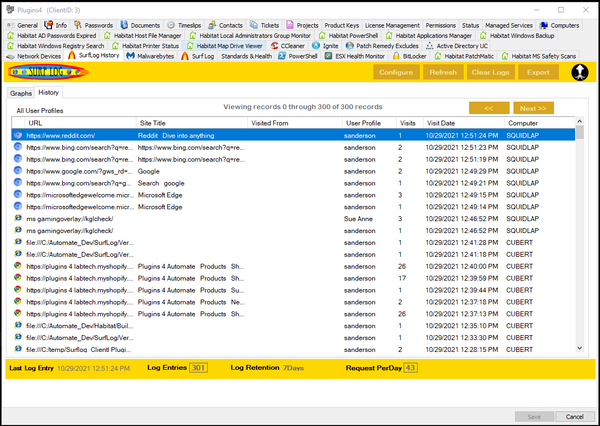Click the Cancel button
Image resolution: width=600 pixels, height=426 pixels.
[x=574, y=416]
